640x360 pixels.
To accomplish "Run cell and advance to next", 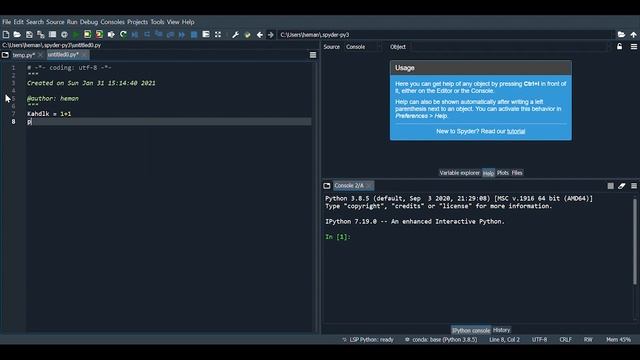I will pos(99,35).
